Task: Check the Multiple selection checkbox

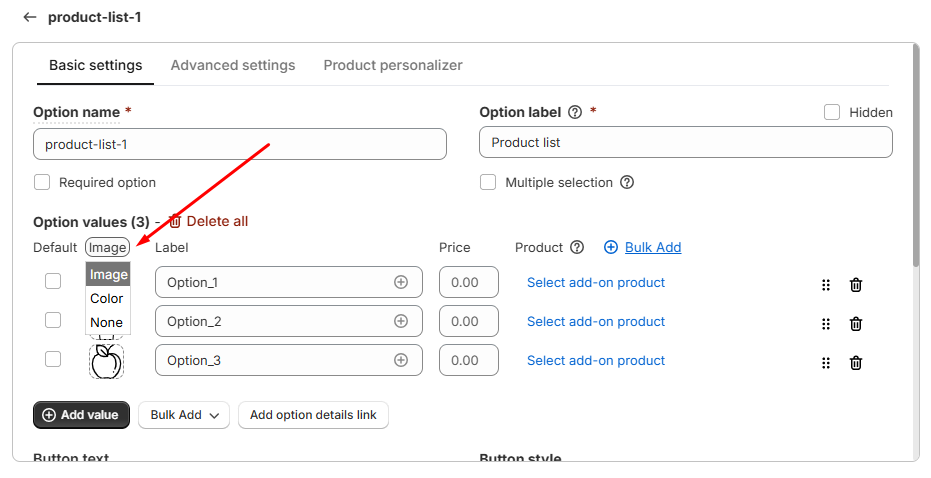Action: pos(488,182)
